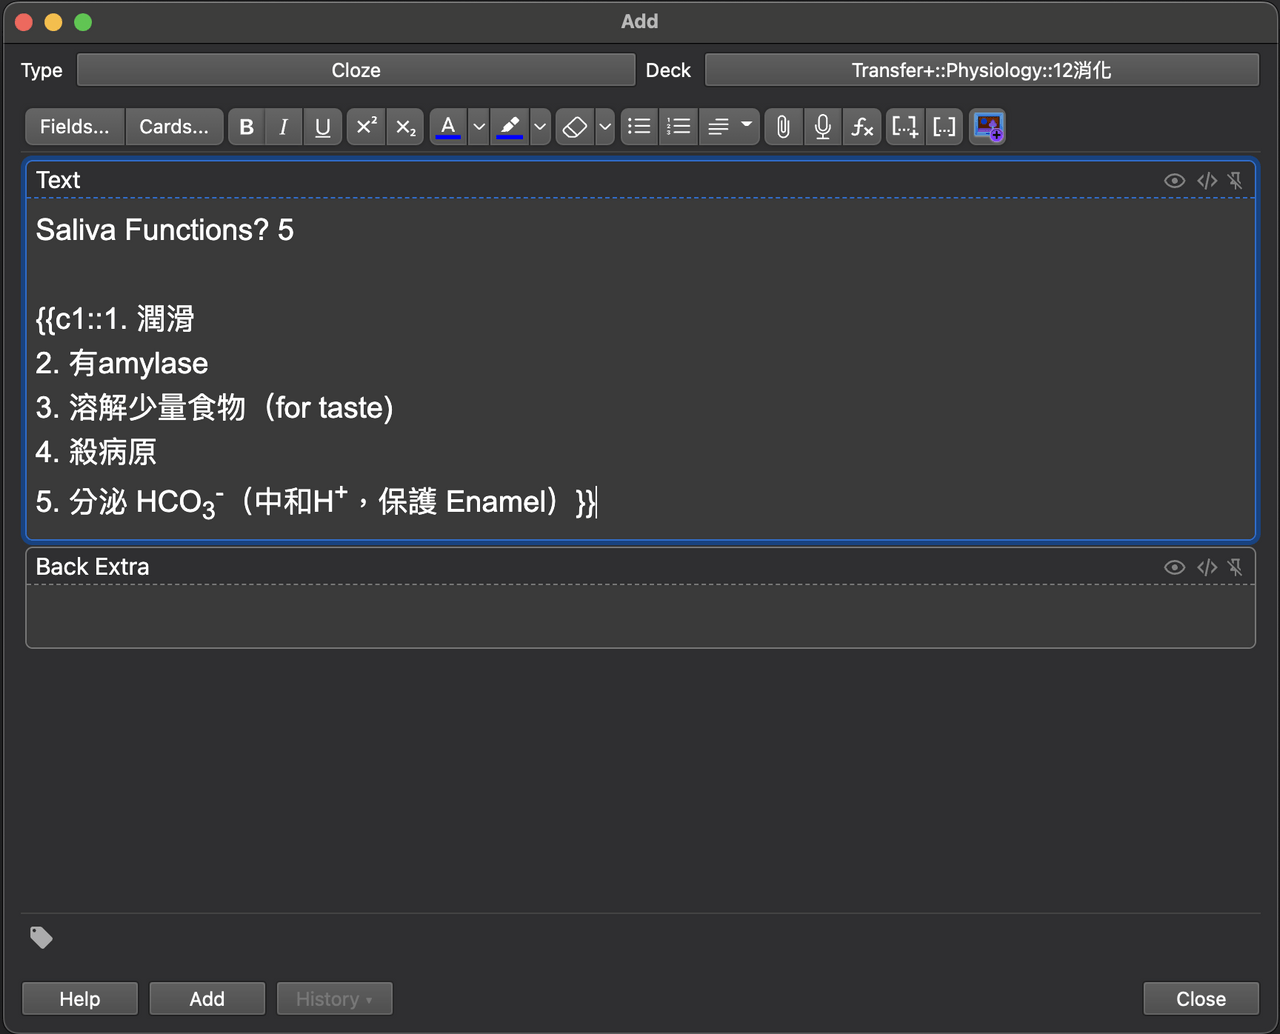Viewport: 1280px width, 1034px height.
Task: Toggle HTML editor in Back Extra
Action: tap(1207, 567)
